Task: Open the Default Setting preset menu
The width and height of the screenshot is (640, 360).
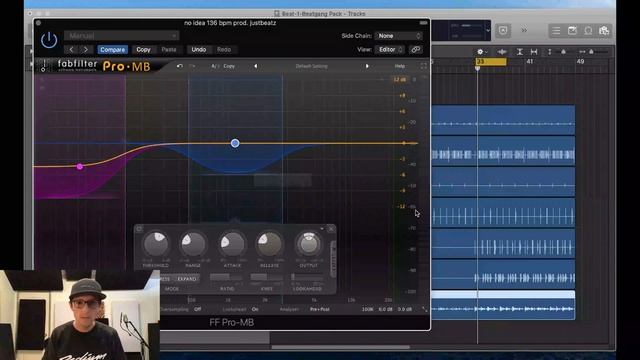Action: click(311, 66)
